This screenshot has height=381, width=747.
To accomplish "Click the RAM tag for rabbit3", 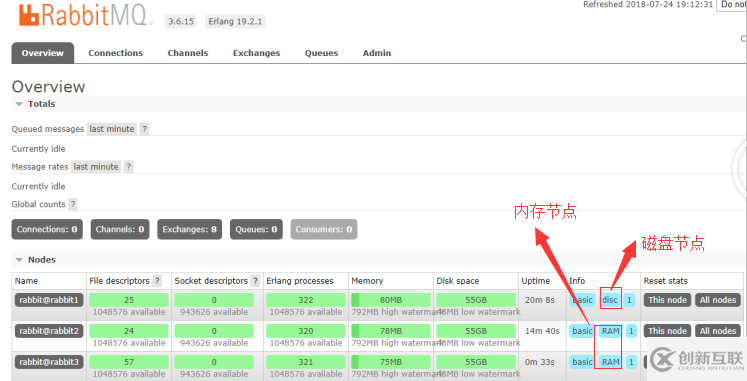I will (610, 362).
